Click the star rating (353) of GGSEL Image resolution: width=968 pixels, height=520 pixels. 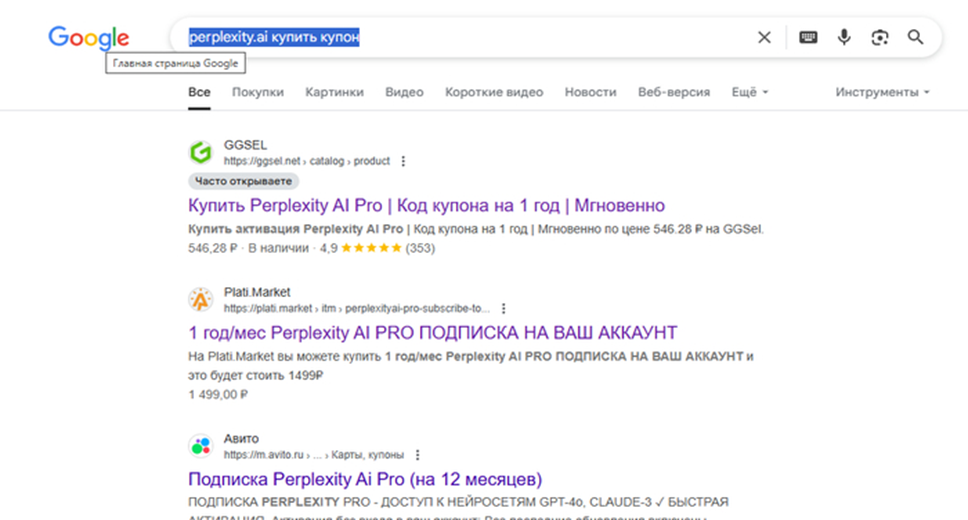click(377, 248)
